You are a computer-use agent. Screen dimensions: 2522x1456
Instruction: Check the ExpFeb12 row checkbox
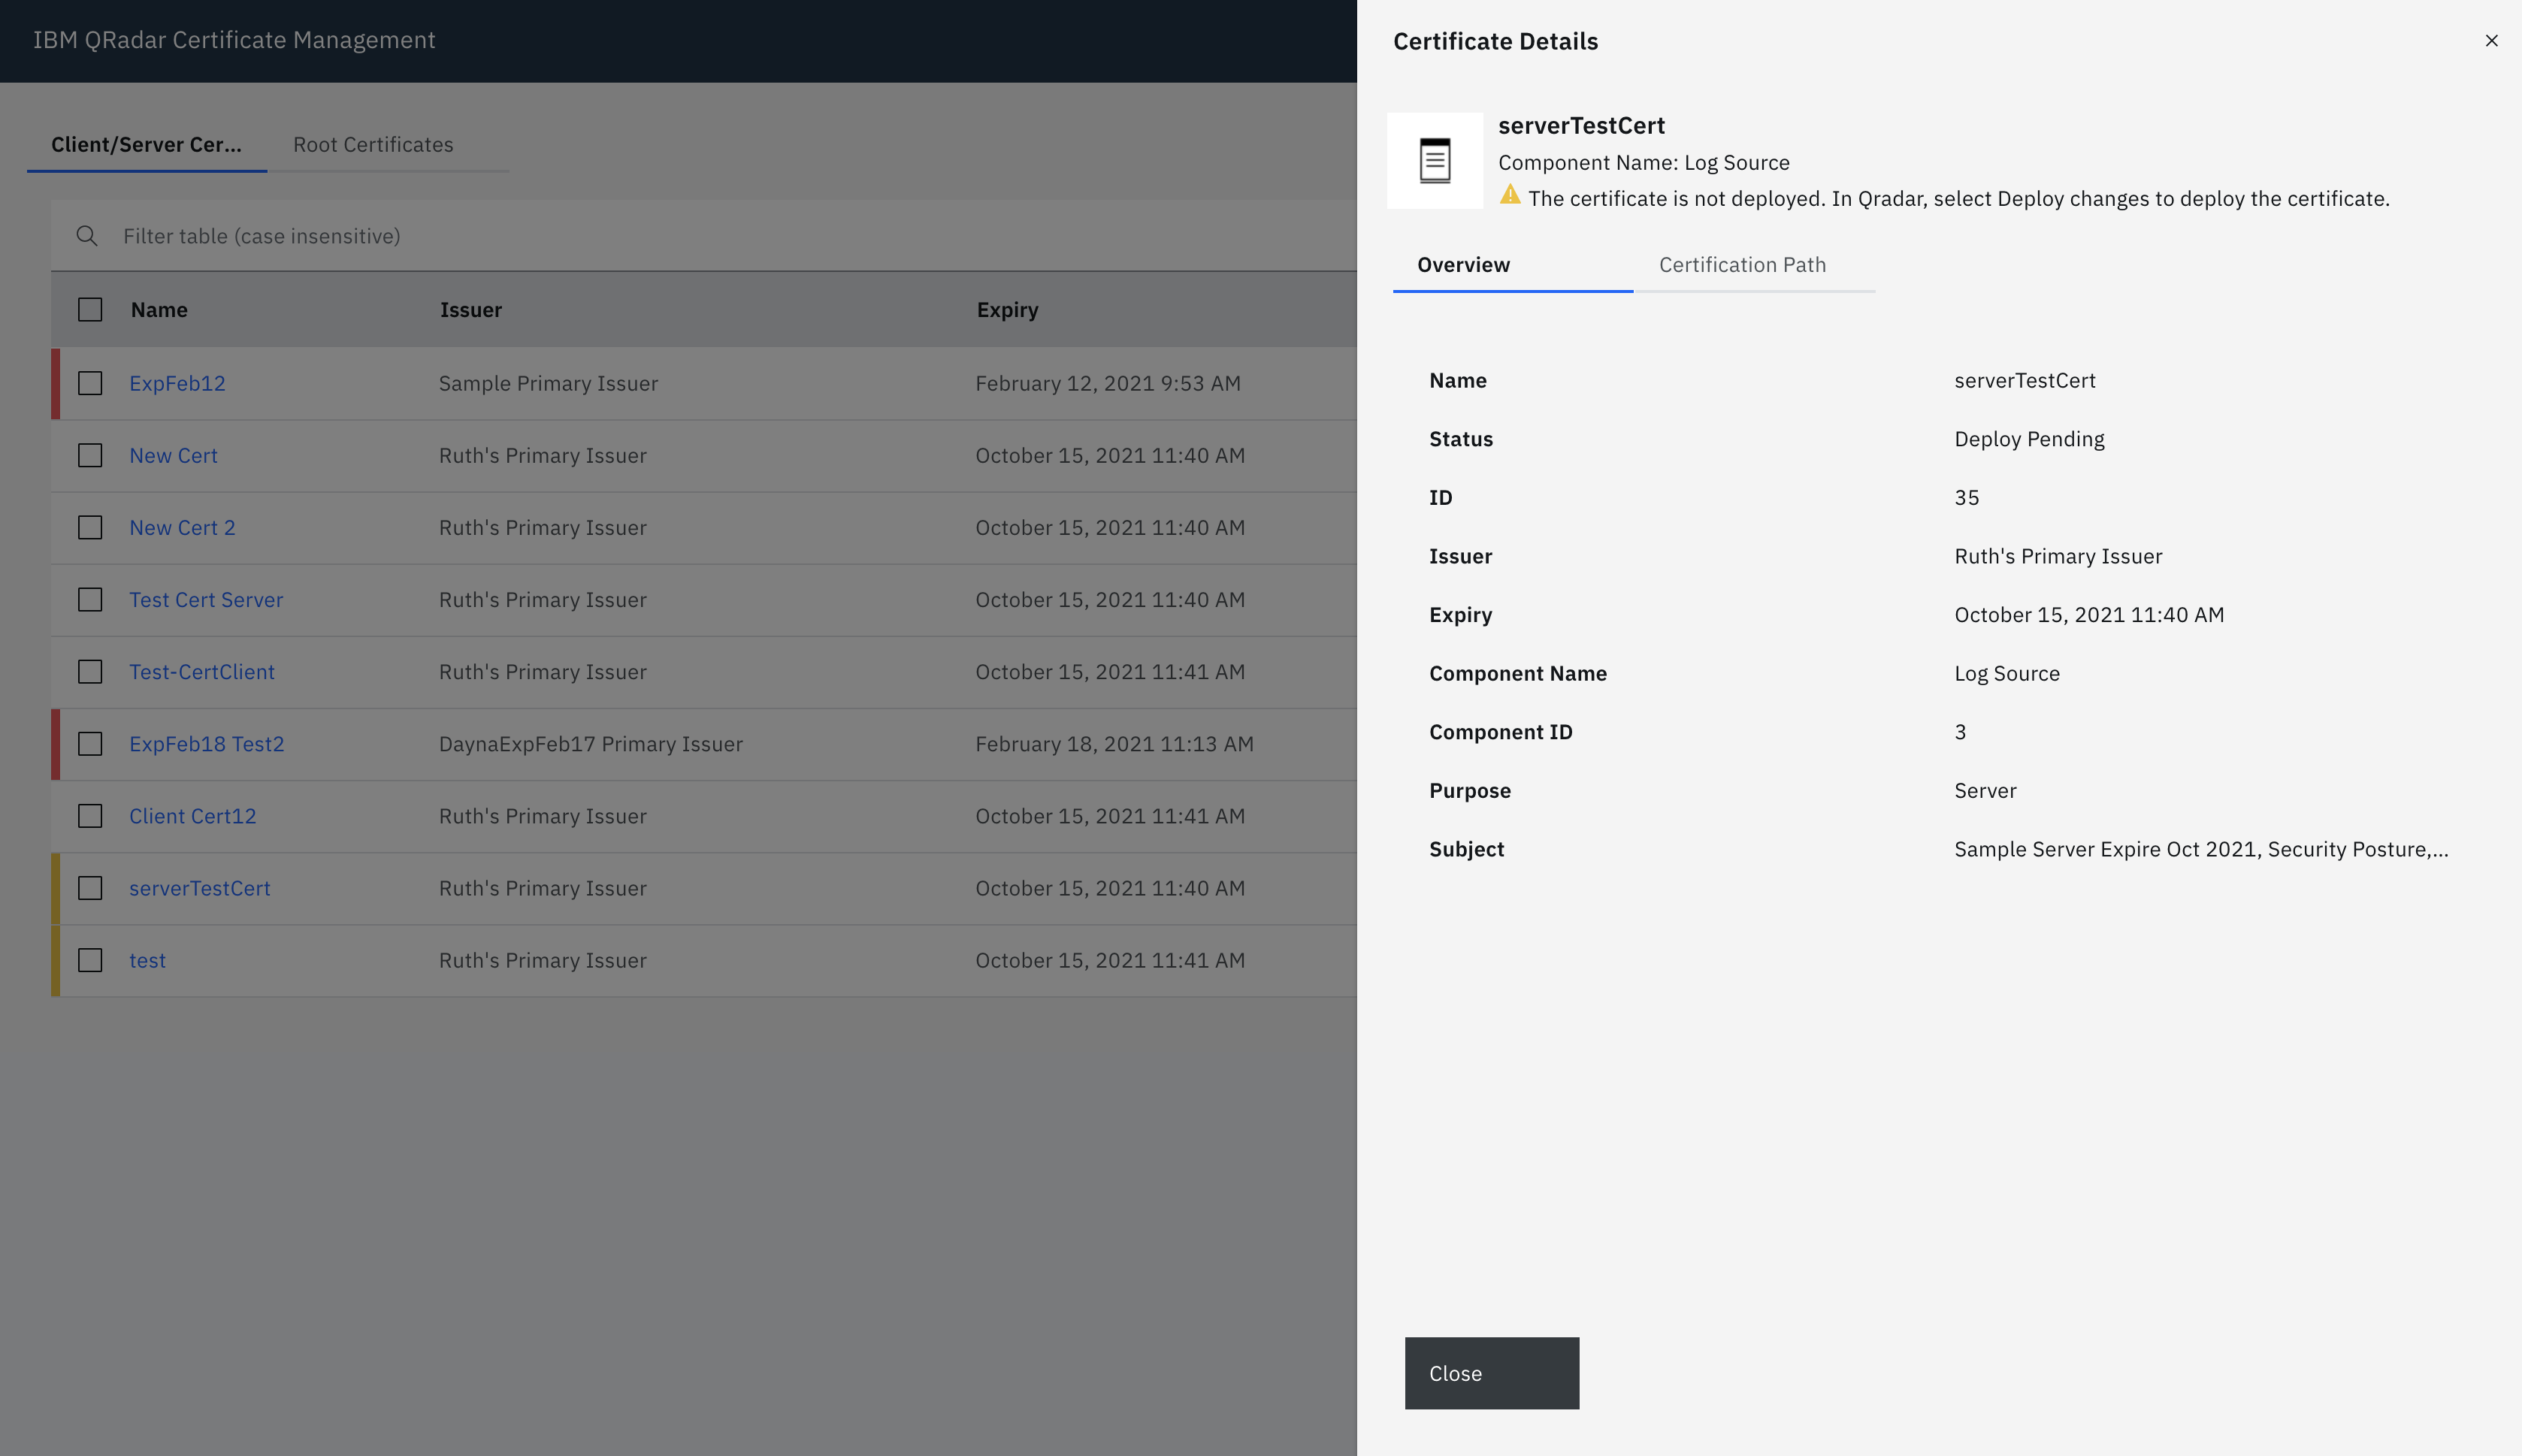pyautogui.click(x=90, y=384)
